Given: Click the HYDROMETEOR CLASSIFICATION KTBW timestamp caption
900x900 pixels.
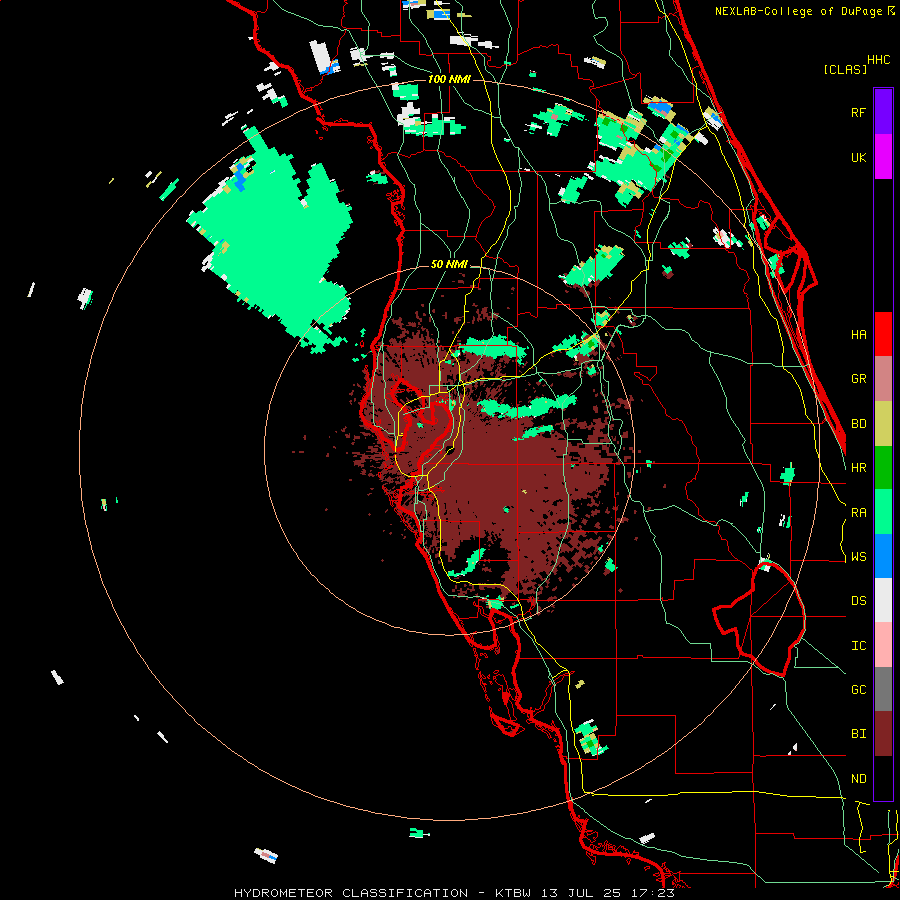Looking at the screenshot, I should click(x=454, y=893).
